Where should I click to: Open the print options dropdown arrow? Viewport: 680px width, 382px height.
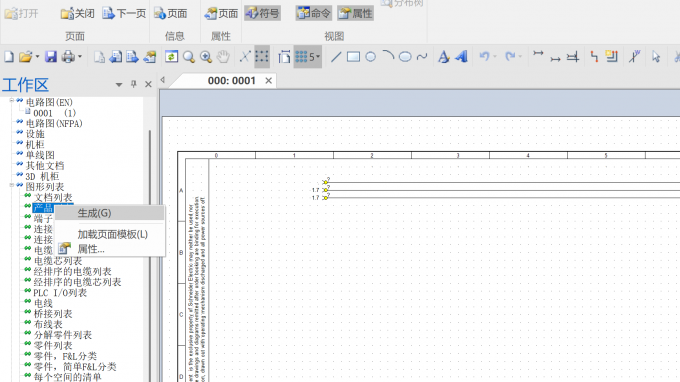(79, 57)
